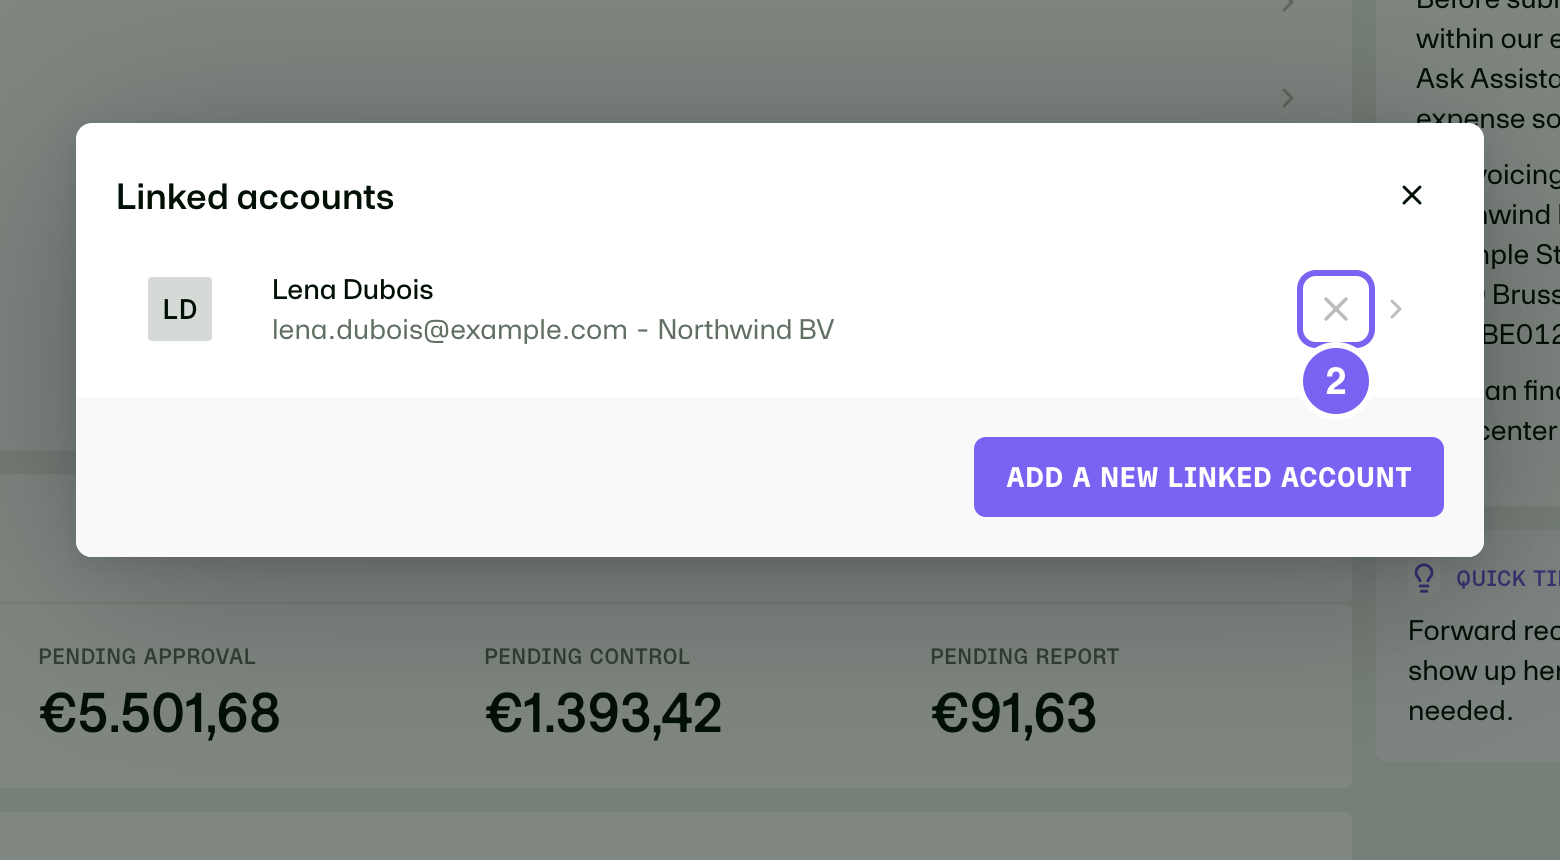Image resolution: width=1560 pixels, height=860 pixels.
Task: Click the Pending Control label
Action: [587, 657]
